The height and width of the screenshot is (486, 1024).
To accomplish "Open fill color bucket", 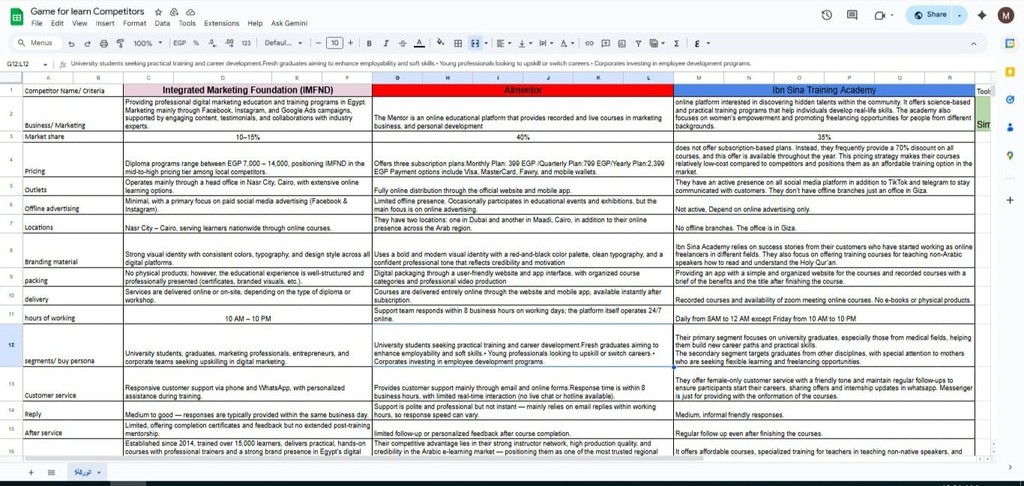I will [x=440, y=42].
